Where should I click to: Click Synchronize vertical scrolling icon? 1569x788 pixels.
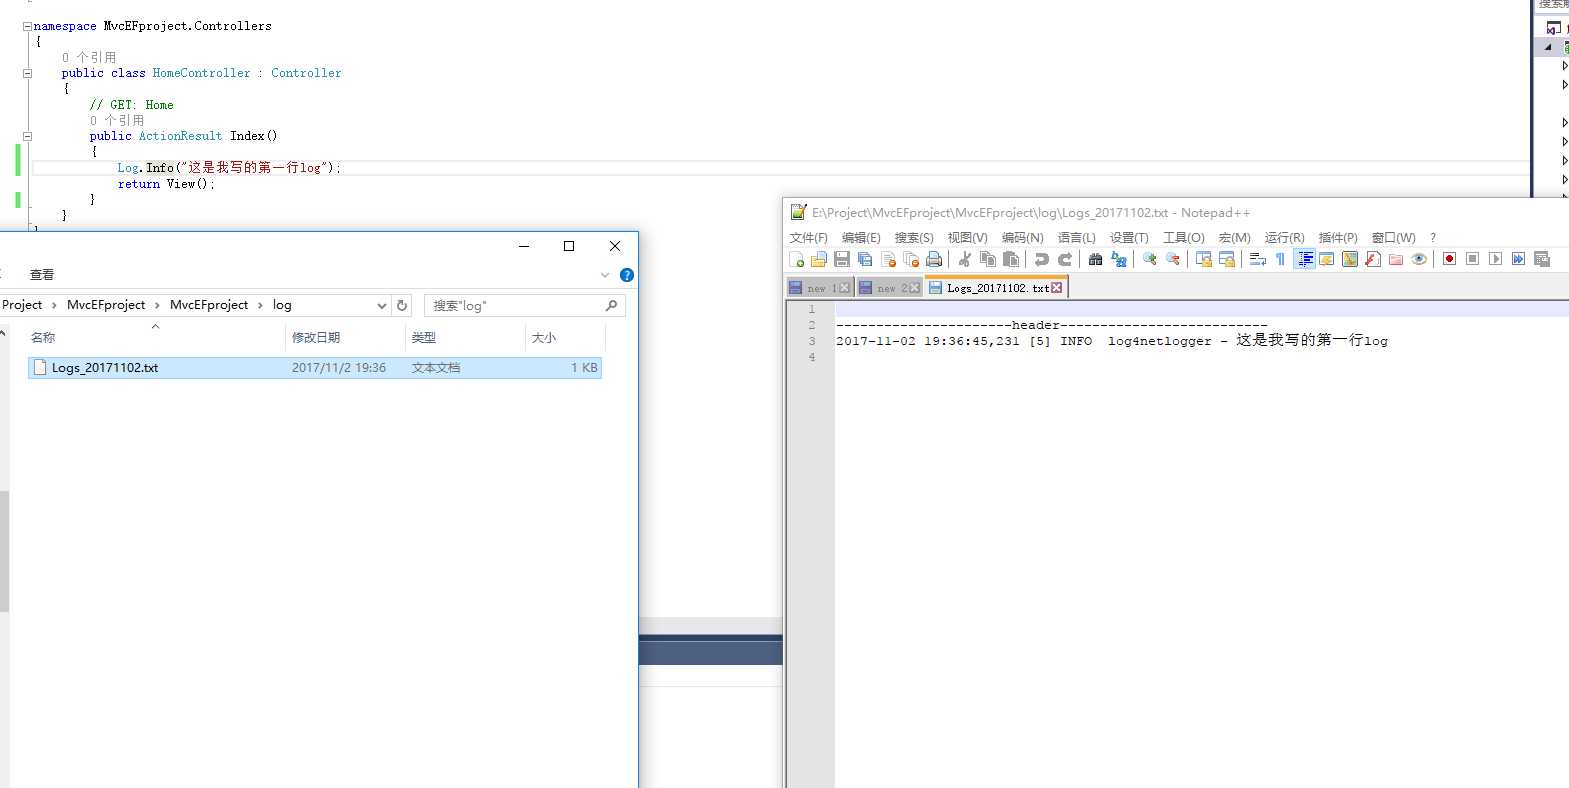tap(1204, 259)
